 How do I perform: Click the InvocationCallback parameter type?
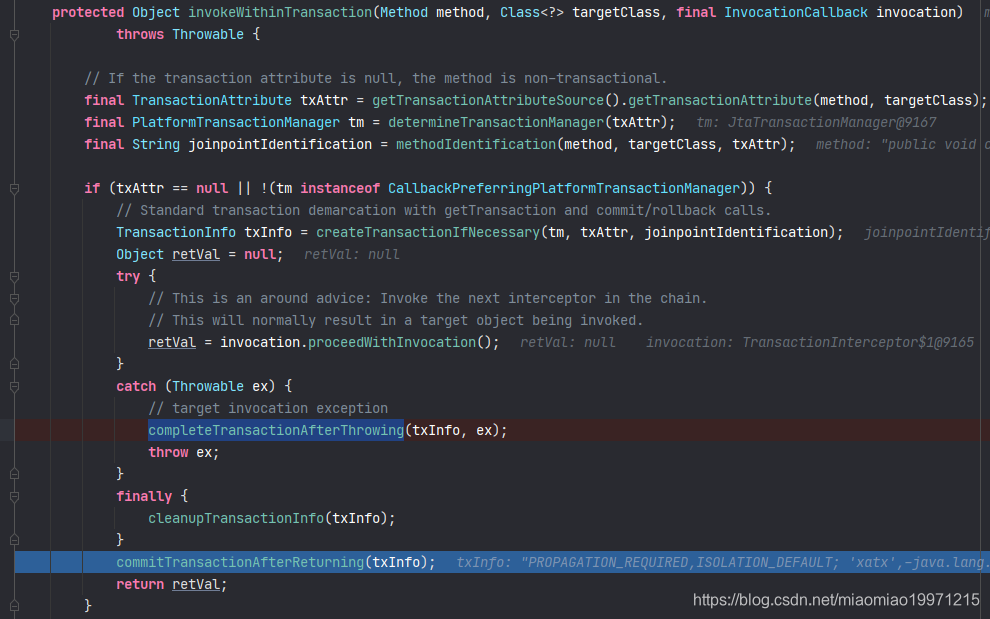(x=796, y=13)
